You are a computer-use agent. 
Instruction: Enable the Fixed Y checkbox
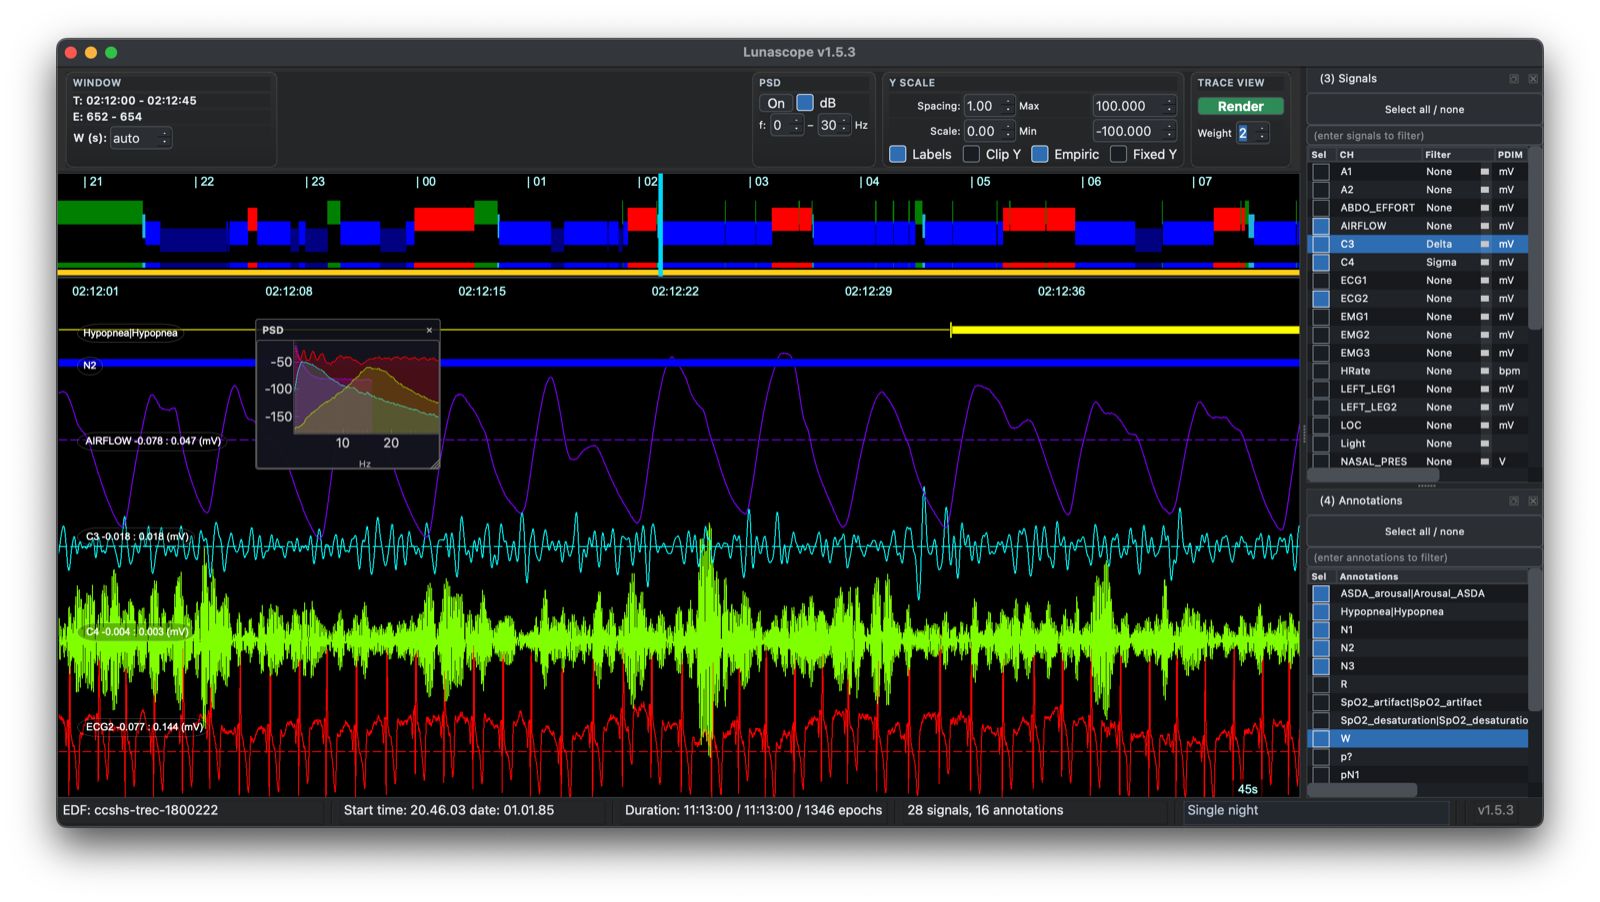(1118, 154)
